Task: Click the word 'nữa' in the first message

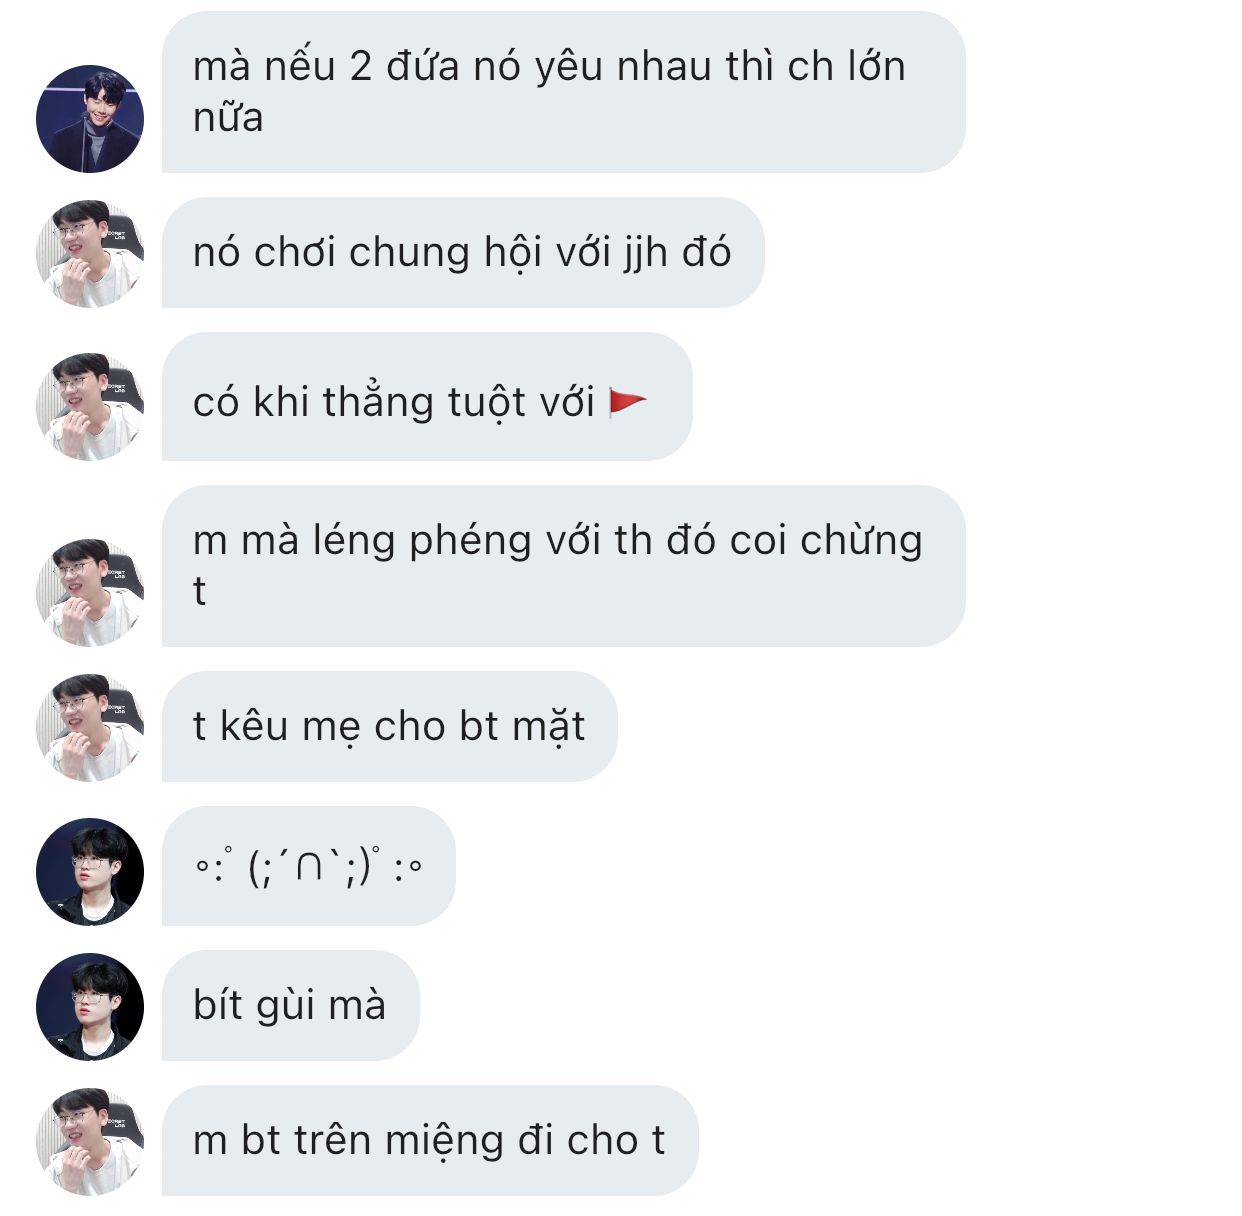Action: click(x=228, y=118)
